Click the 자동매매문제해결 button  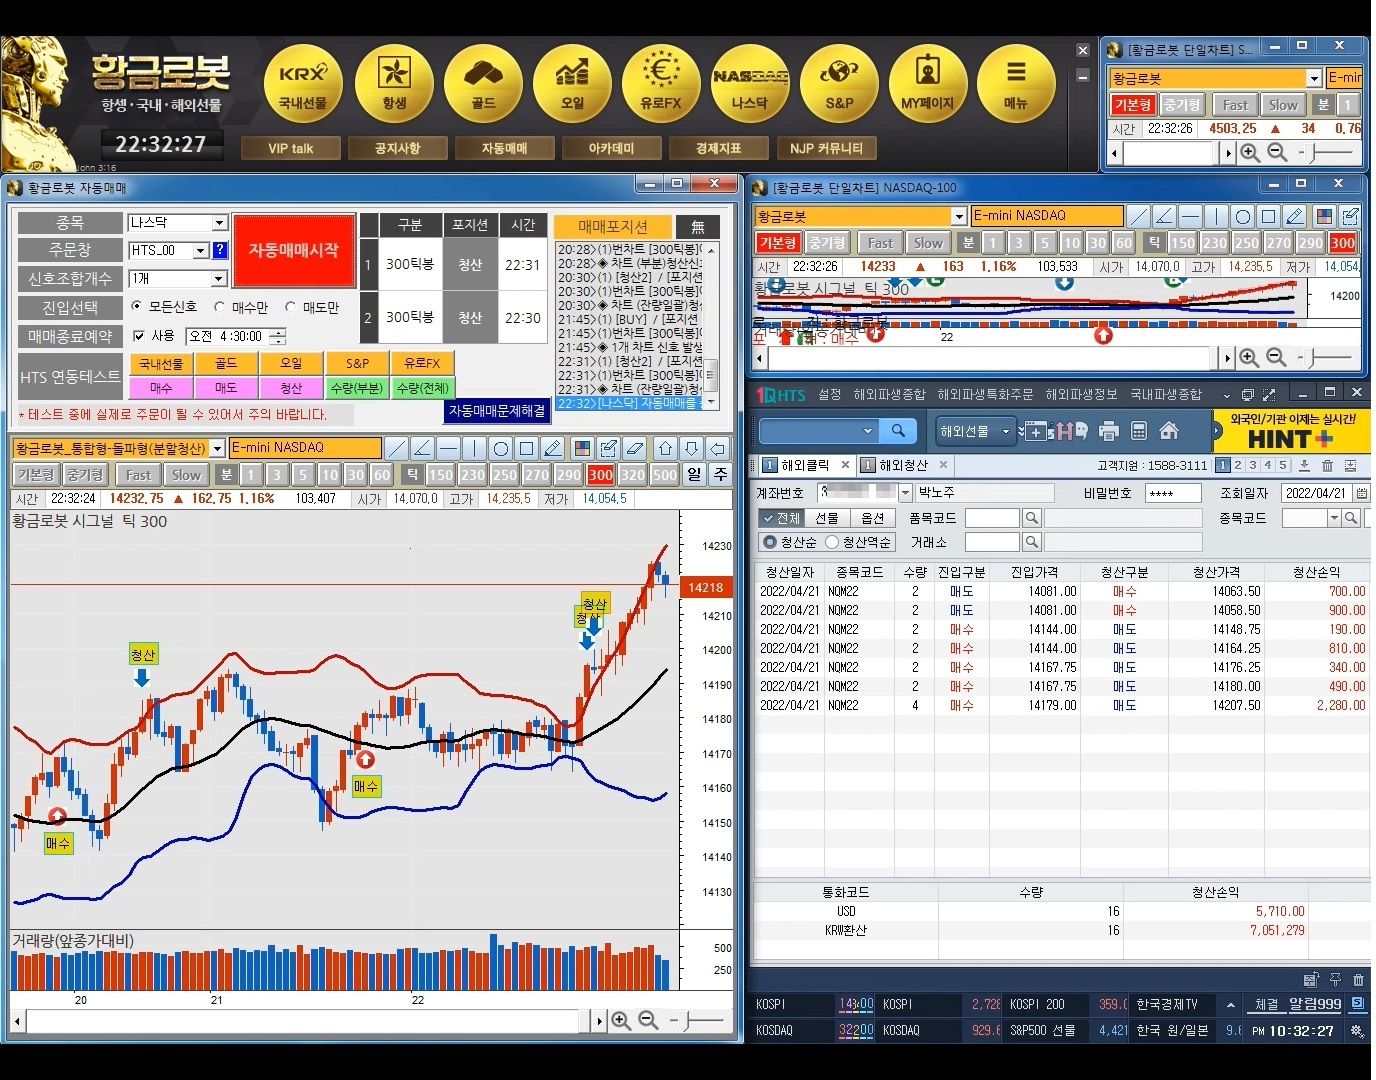tap(497, 411)
